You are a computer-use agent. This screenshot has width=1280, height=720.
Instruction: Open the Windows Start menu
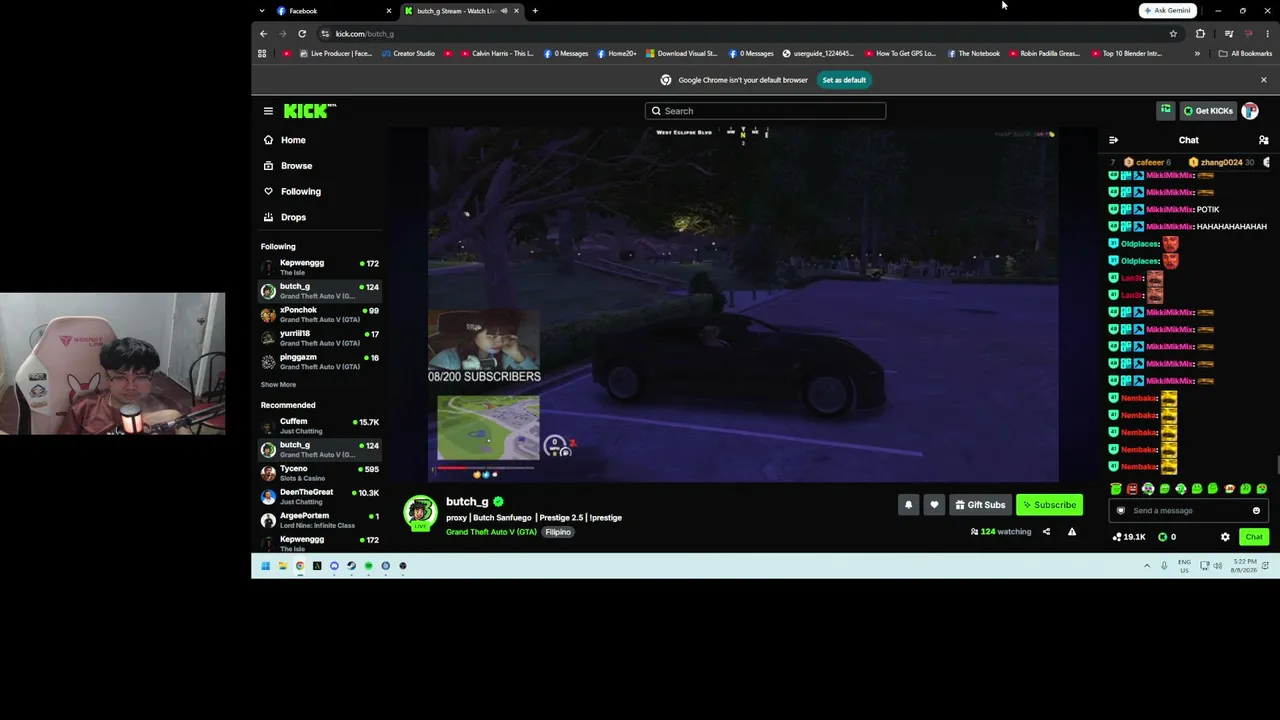coord(265,566)
